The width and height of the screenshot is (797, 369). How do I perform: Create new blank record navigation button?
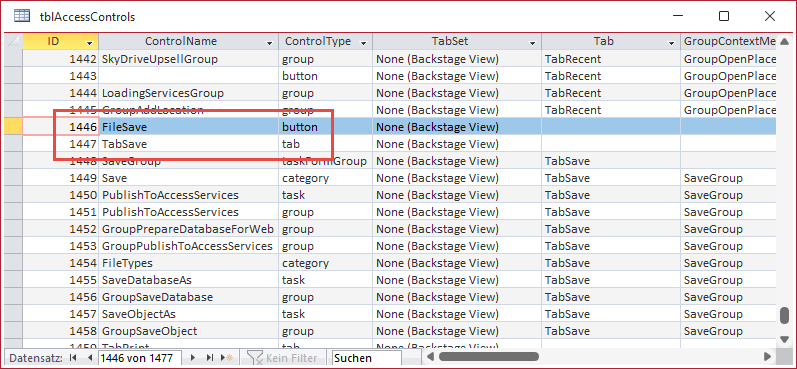227,358
